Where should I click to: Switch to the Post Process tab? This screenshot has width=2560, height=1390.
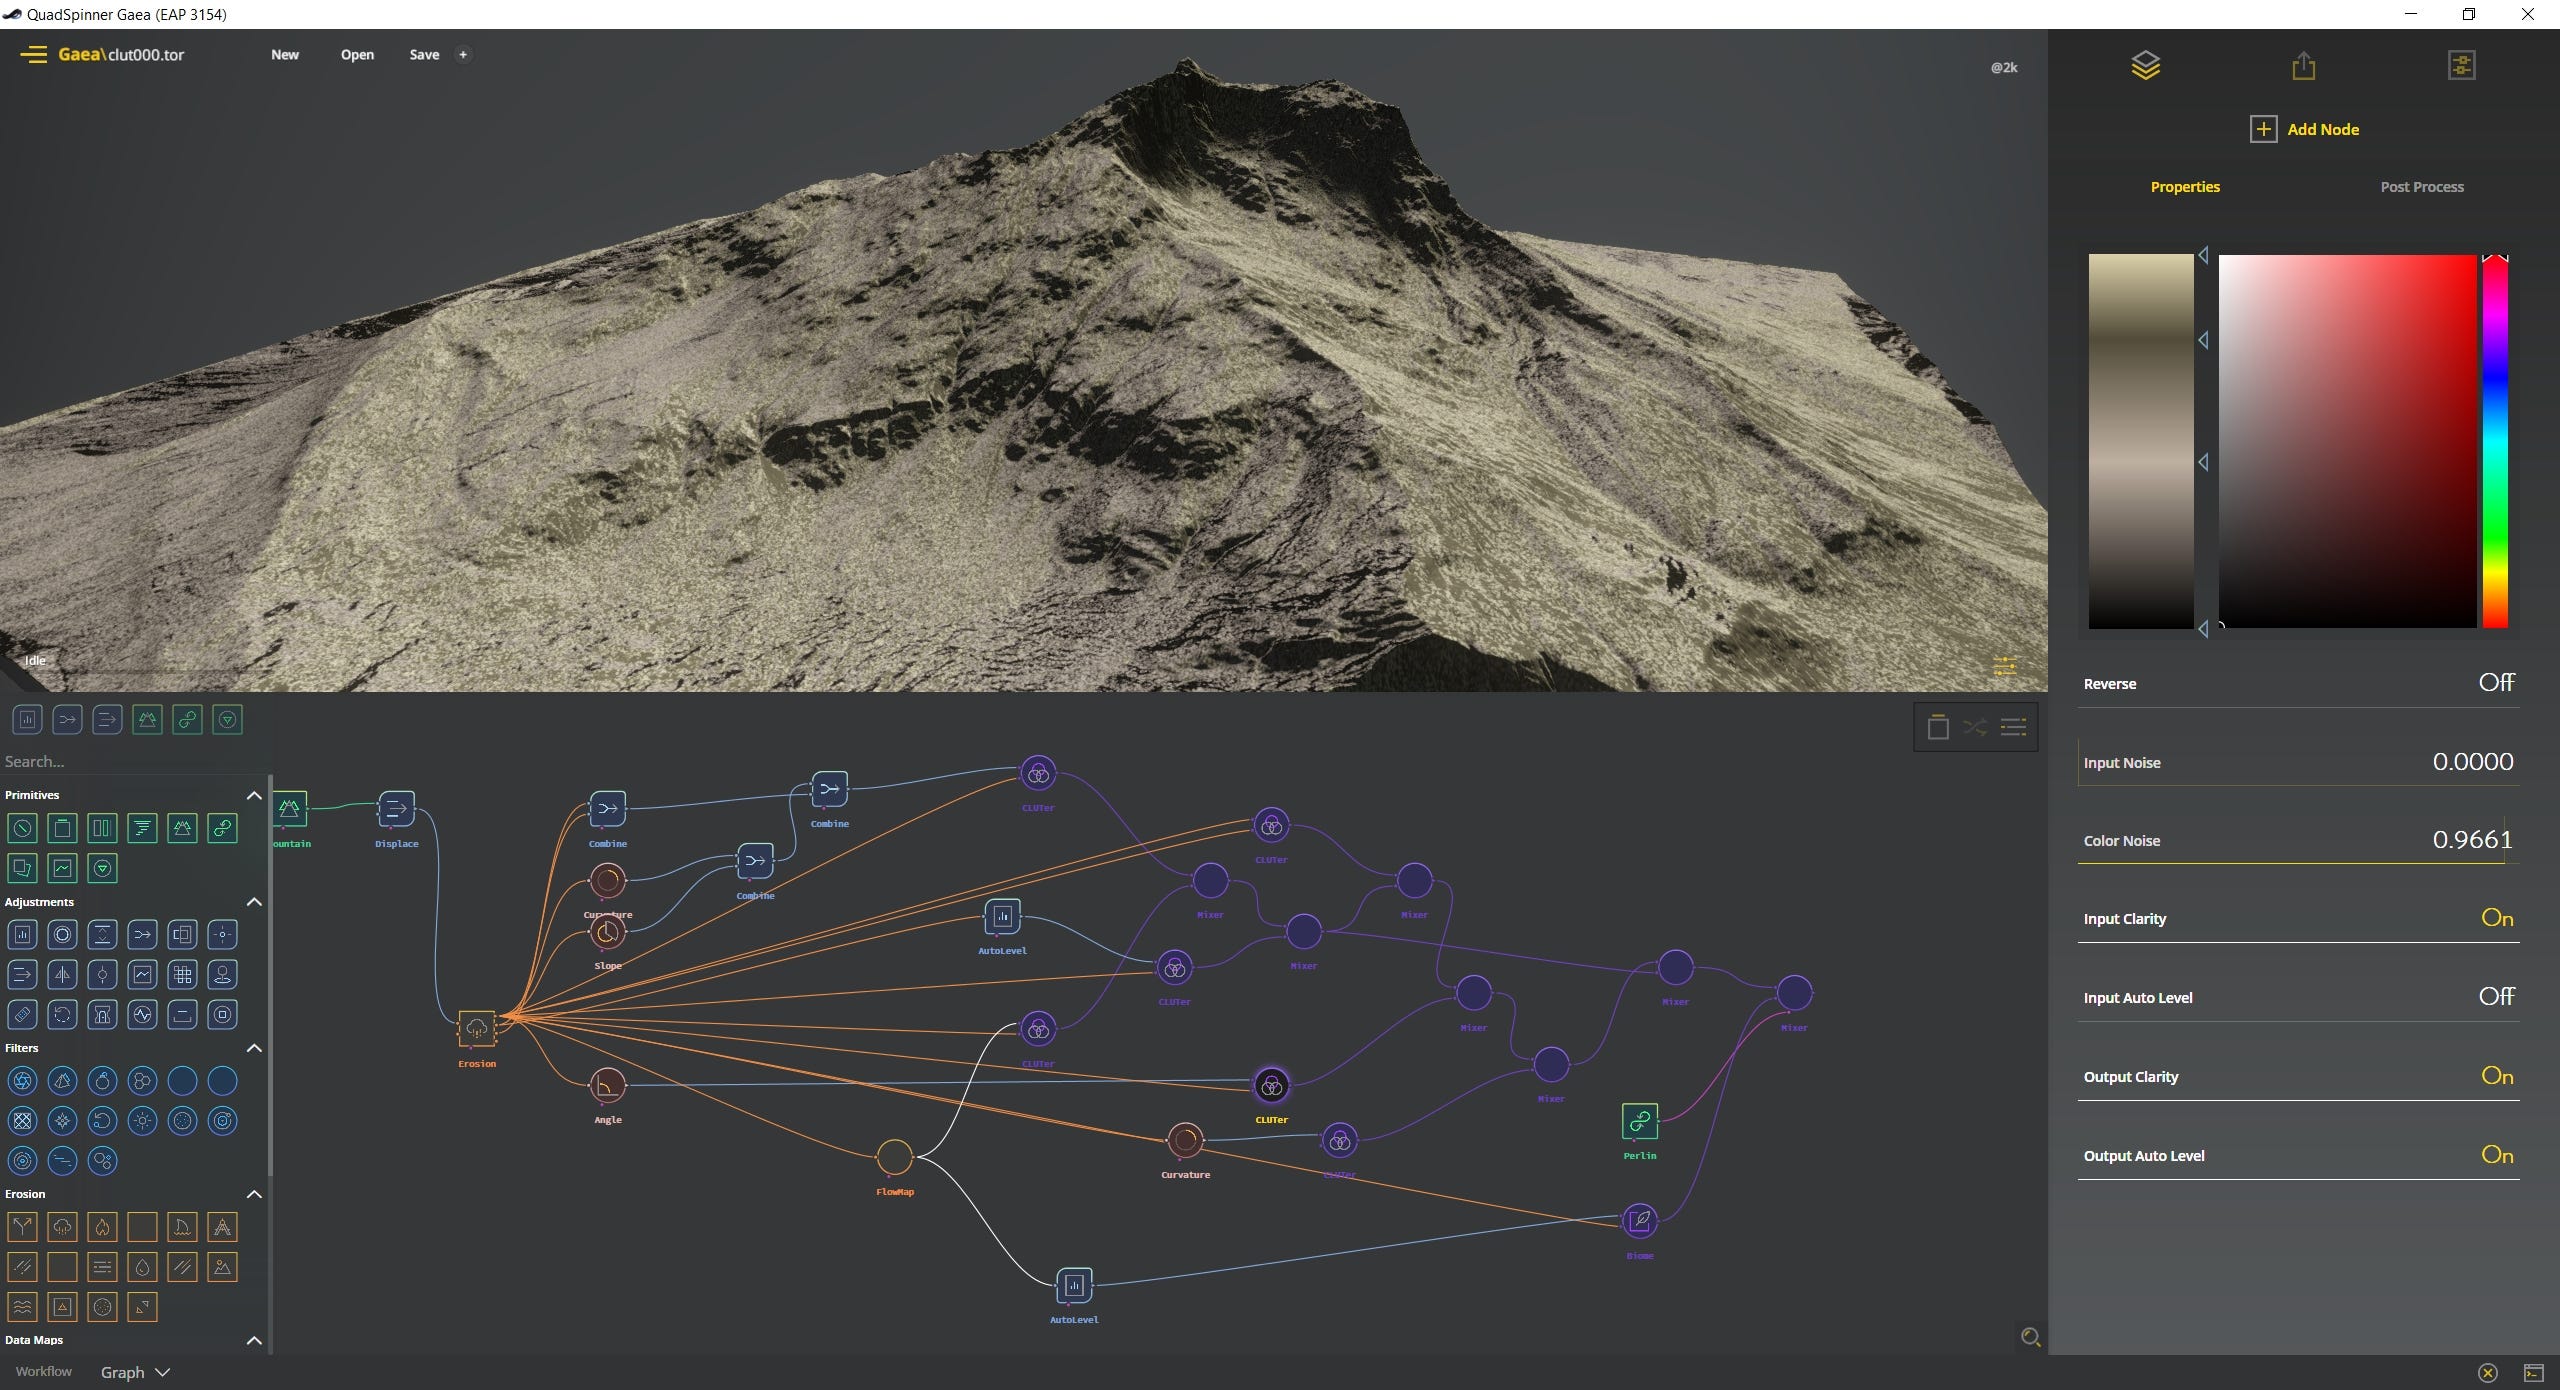pyautogui.click(x=2420, y=186)
